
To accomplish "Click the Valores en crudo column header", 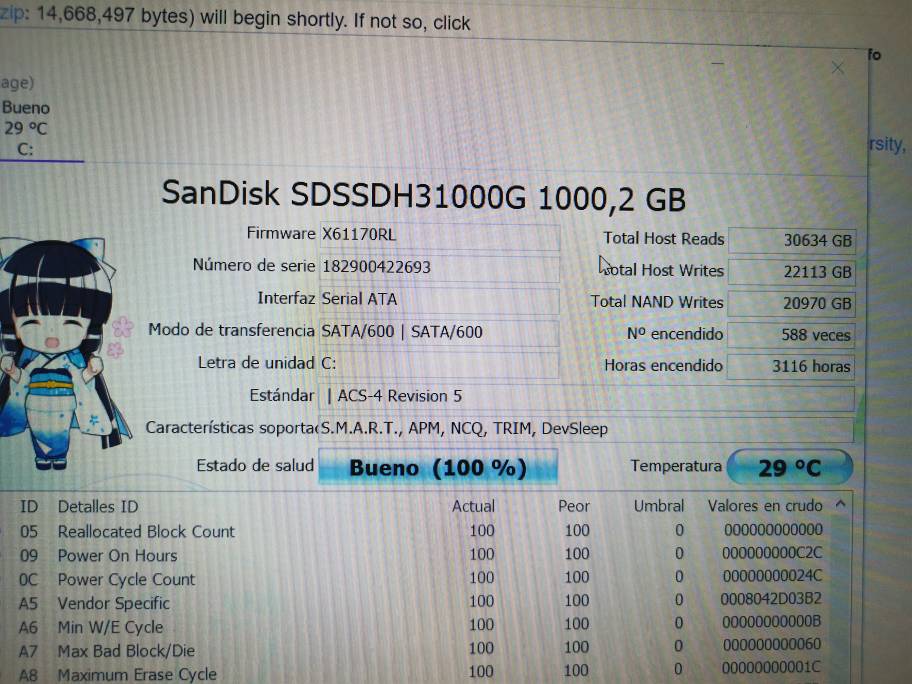I will [x=765, y=506].
